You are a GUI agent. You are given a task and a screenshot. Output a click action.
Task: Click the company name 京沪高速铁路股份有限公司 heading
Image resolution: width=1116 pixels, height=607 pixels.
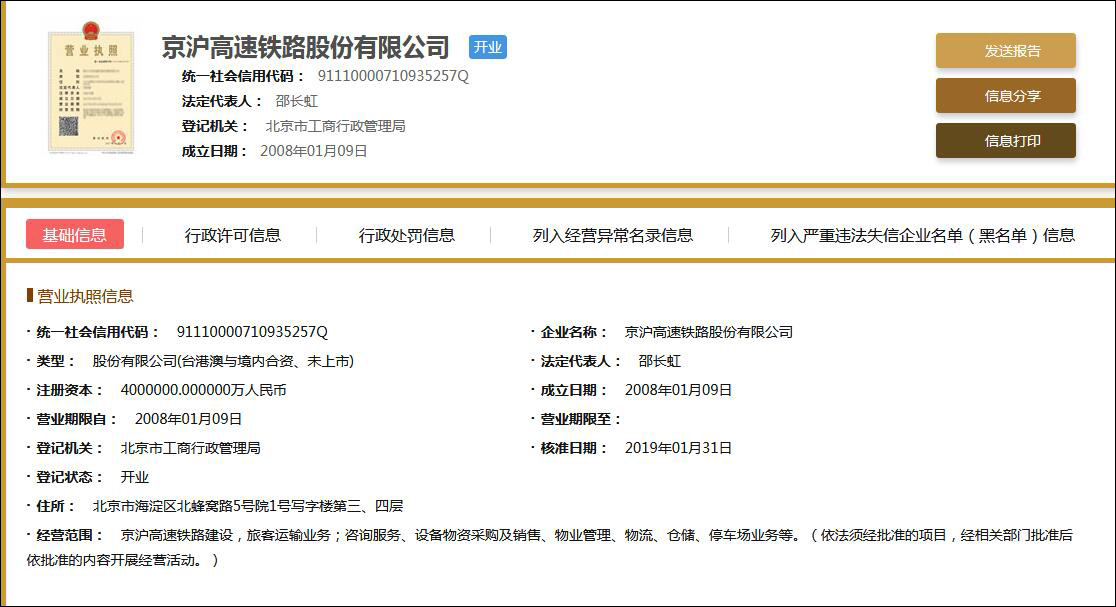tap(305, 45)
